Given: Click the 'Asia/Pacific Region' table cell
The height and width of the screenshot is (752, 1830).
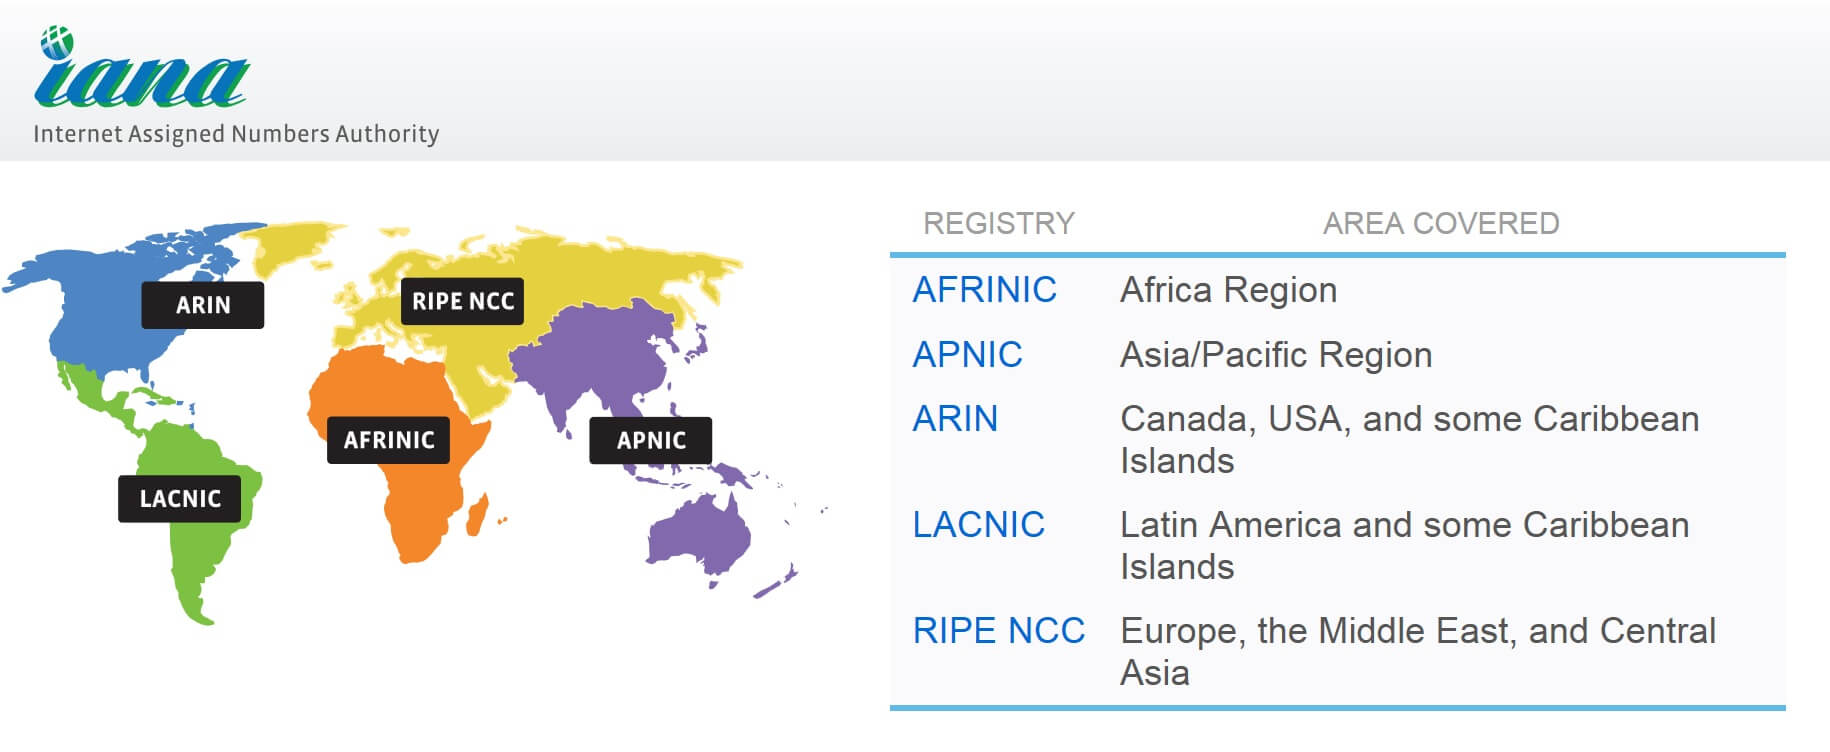Looking at the screenshot, I should [1276, 355].
